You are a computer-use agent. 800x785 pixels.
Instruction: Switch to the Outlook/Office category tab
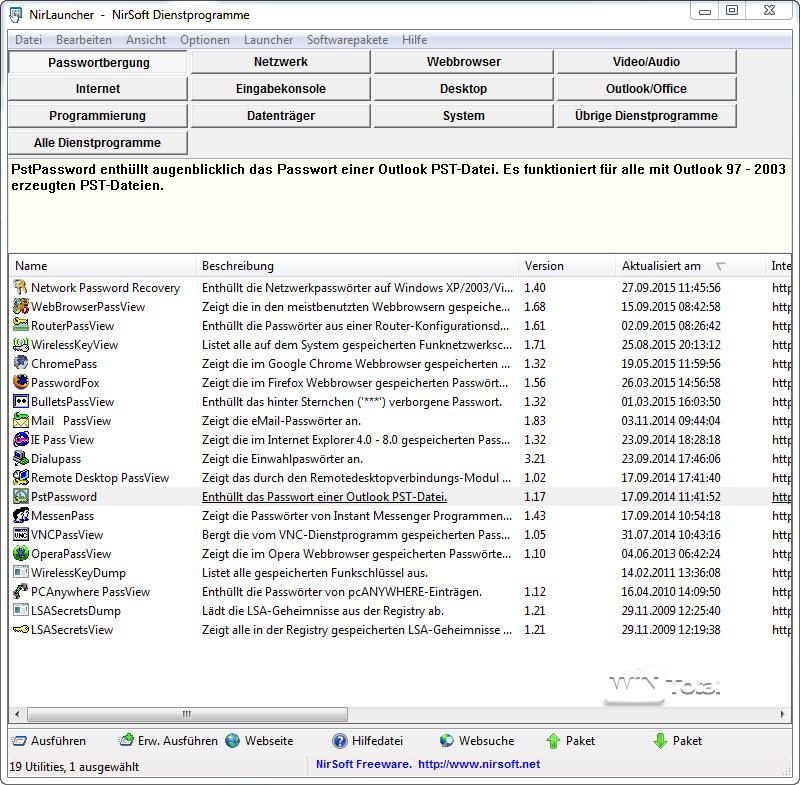click(x=646, y=89)
